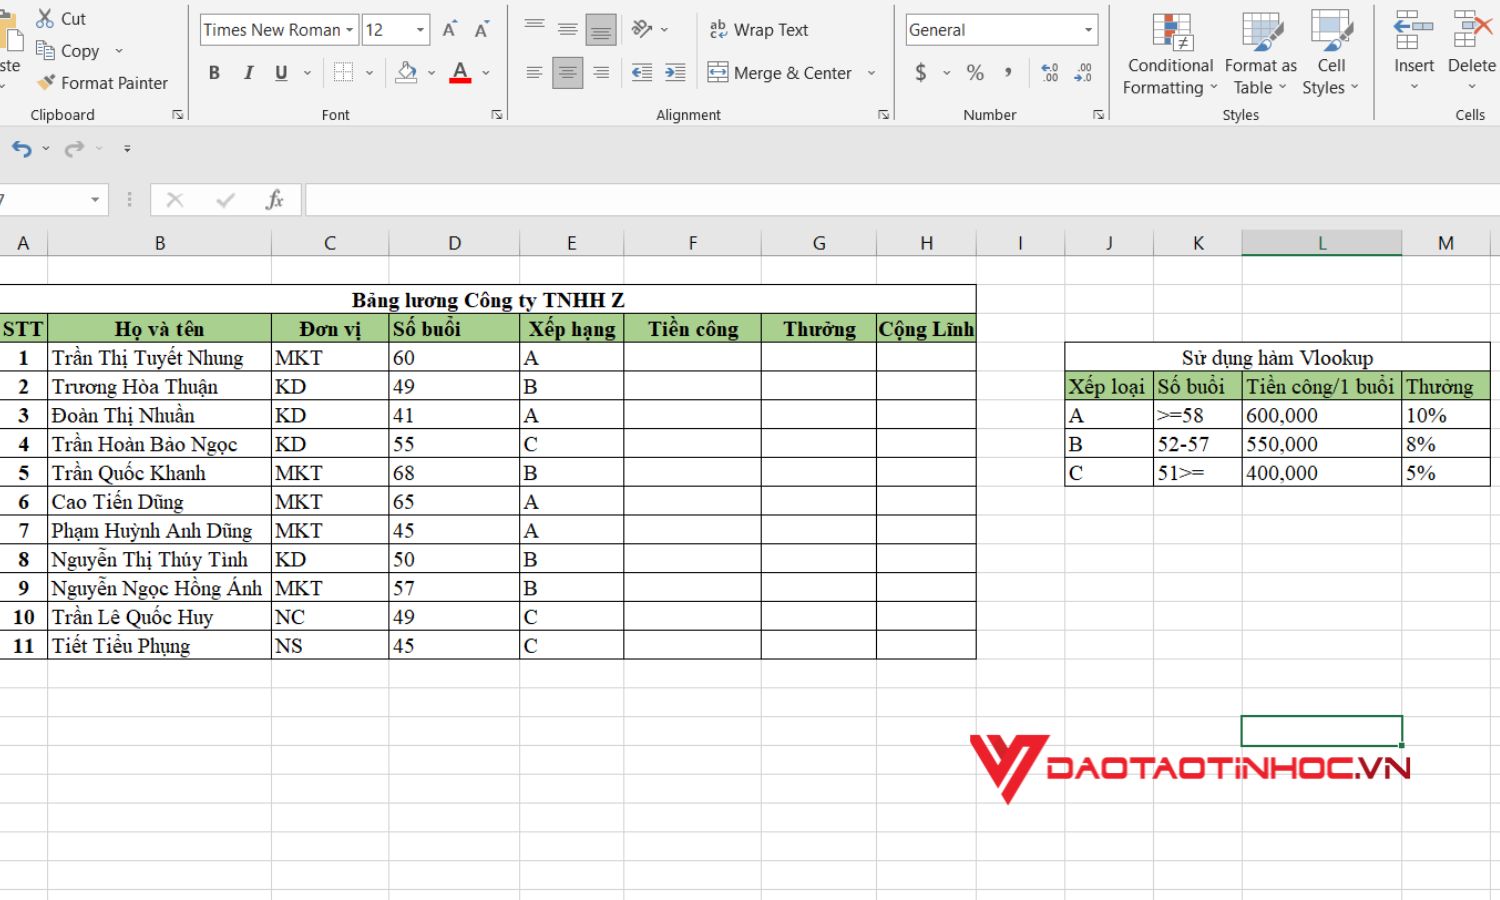Open the Font Color swatch menu

(484, 73)
